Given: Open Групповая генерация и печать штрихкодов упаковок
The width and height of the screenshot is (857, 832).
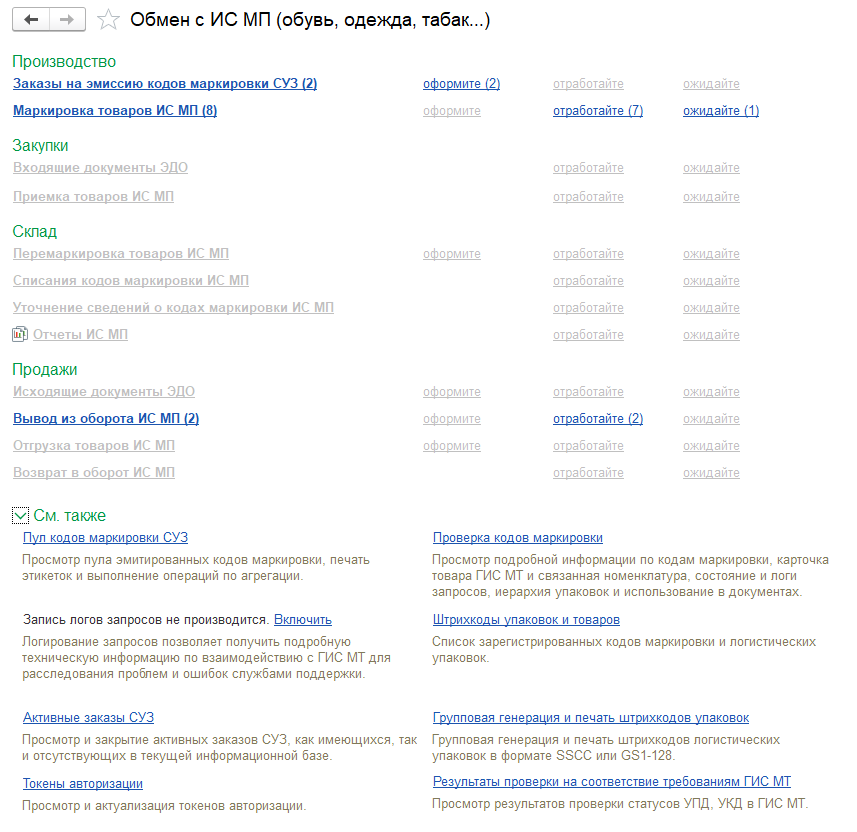Looking at the screenshot, I should pyautogui.click(x=591, y=717).
